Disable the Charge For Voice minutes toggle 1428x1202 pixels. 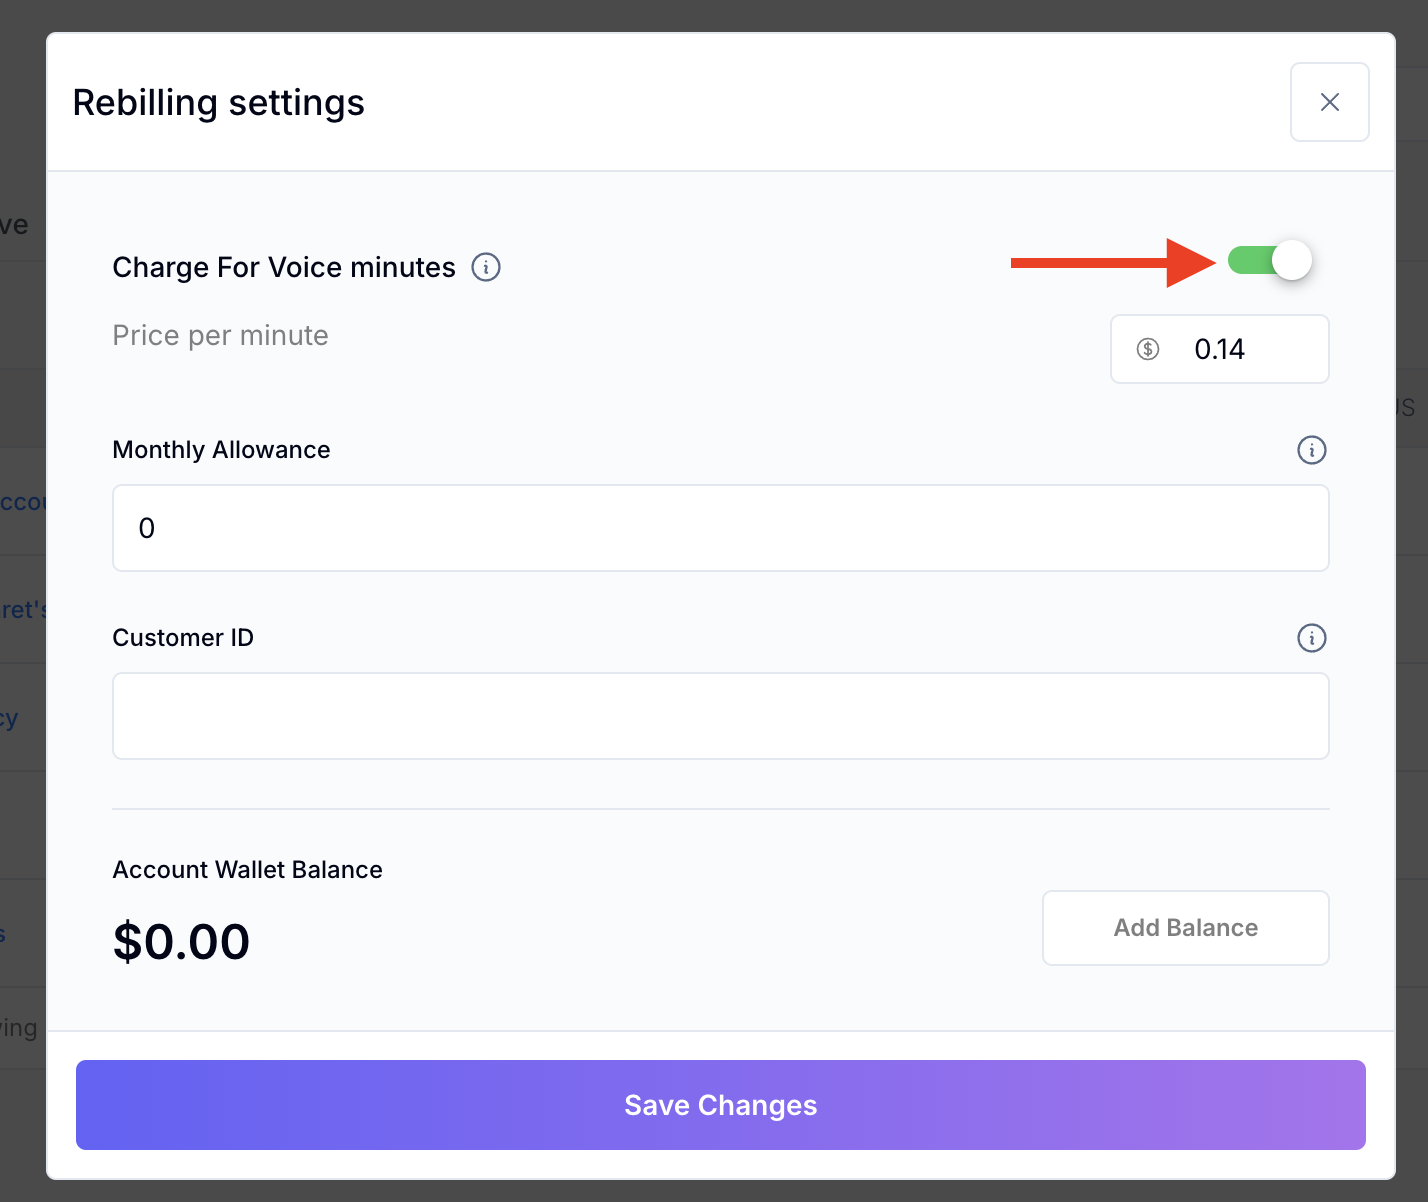[1270, 261]
